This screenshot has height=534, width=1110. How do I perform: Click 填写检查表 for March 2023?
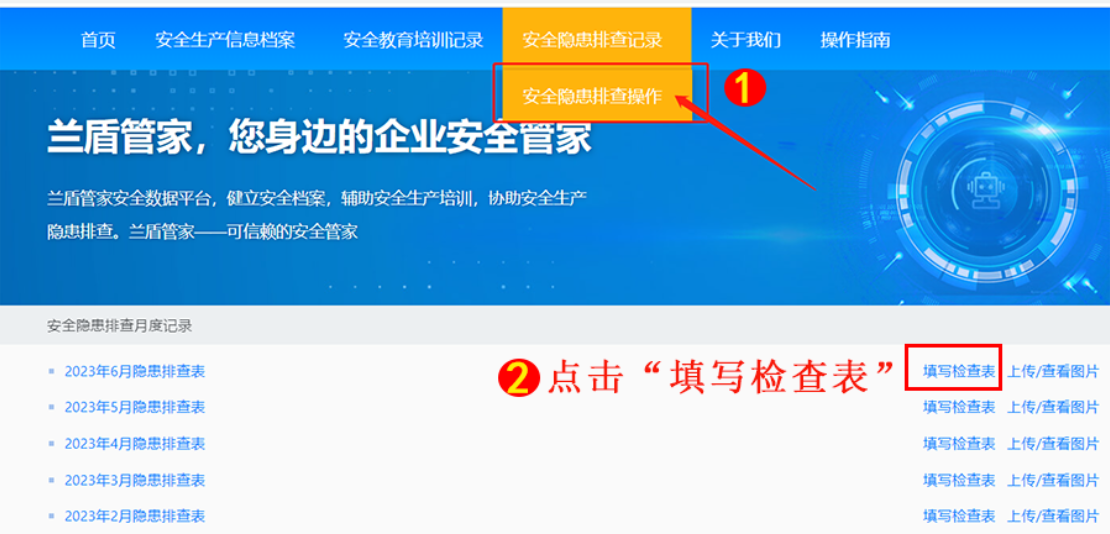(959, 480)
